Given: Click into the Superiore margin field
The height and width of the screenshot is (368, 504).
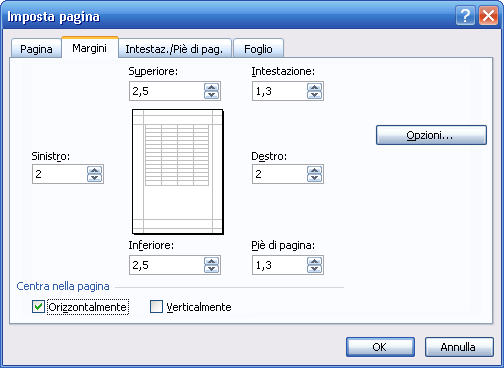Looking at the screenshot, I should pos(167,91).
